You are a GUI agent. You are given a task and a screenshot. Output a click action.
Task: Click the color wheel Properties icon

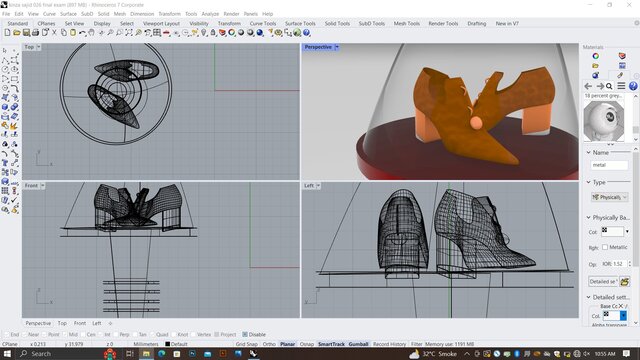click(x=232, y=33)
